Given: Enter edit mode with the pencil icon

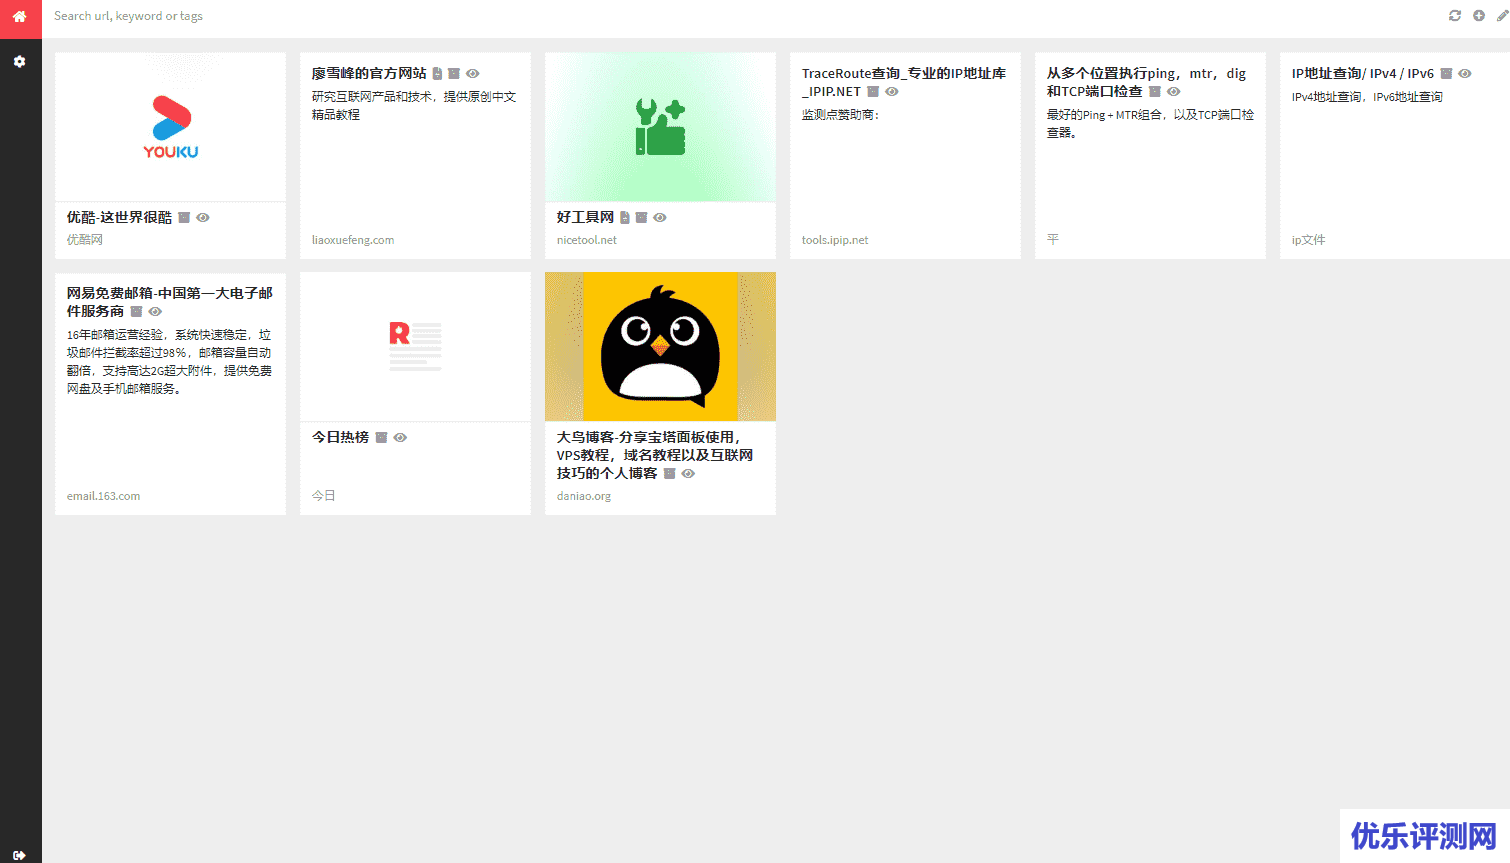Looking at the screenshot, I should pos(1502,15).
